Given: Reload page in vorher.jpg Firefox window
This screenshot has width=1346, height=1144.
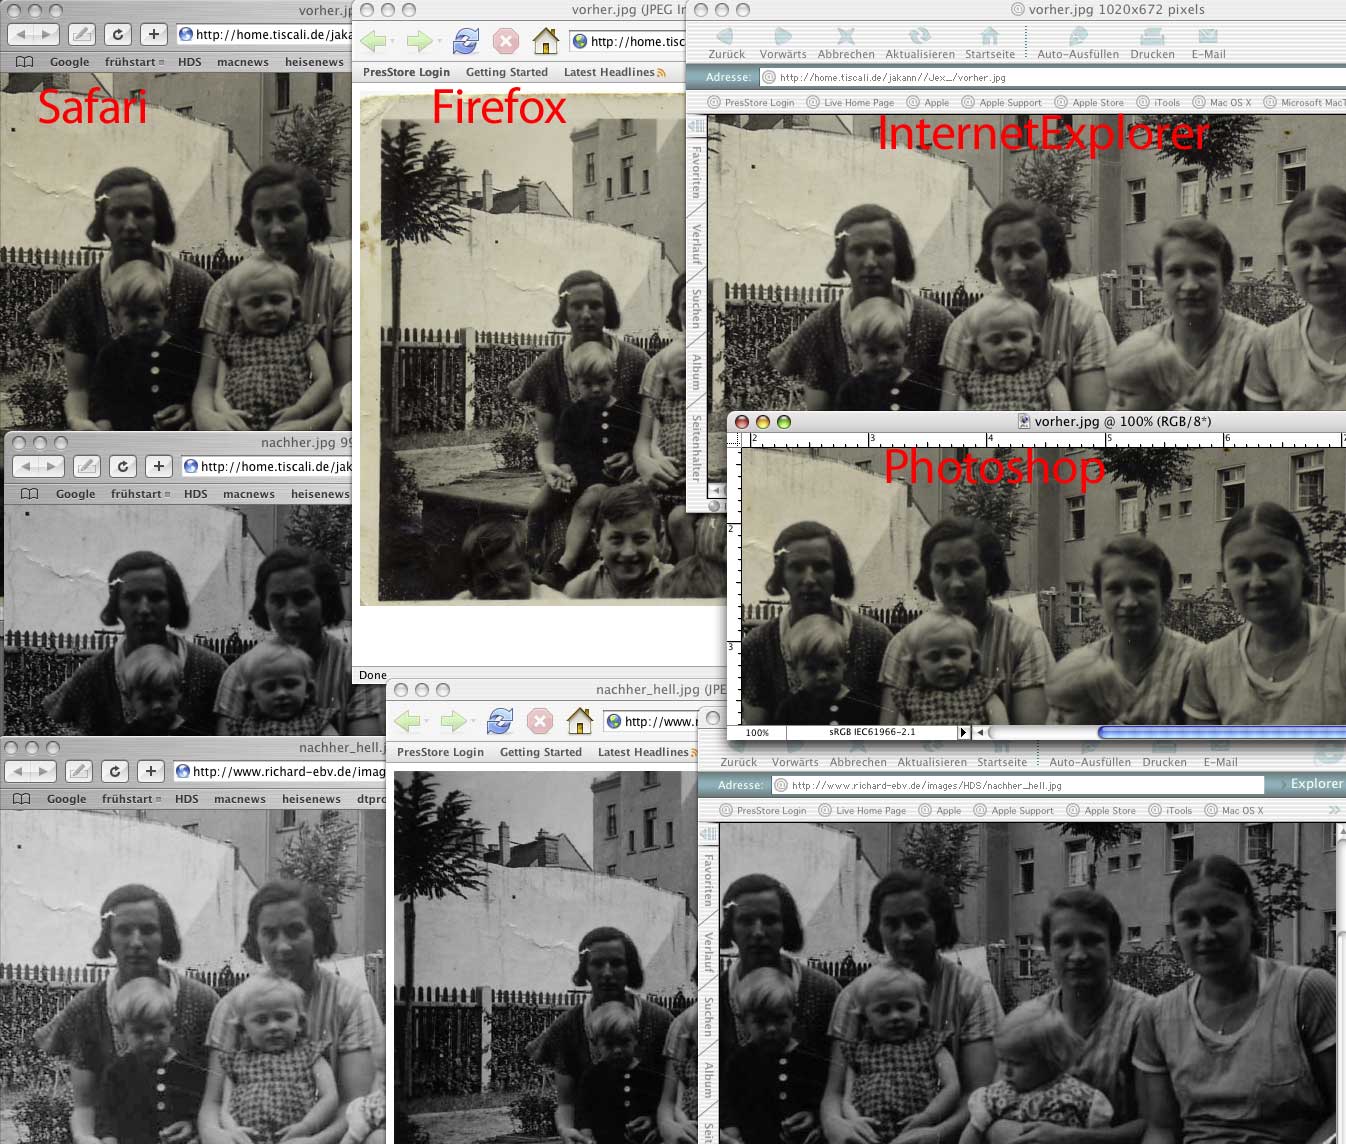Looking at the screenshot, I should point(465,41).
